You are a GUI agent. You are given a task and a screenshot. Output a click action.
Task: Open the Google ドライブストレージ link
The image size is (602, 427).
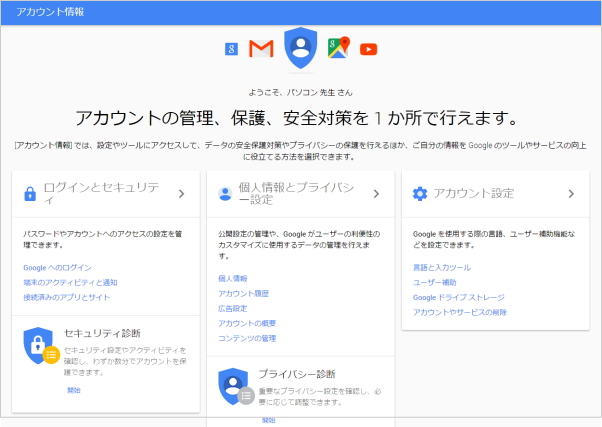458,297
